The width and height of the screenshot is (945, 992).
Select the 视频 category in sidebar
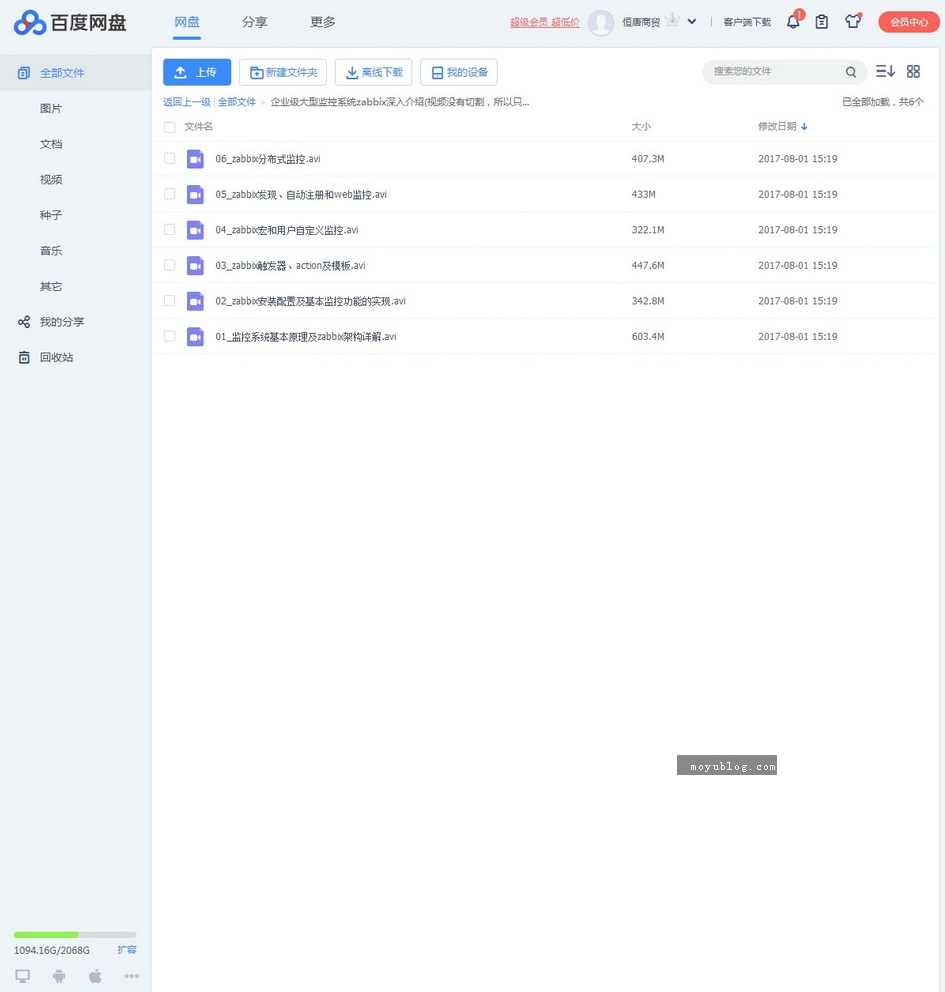51,179
